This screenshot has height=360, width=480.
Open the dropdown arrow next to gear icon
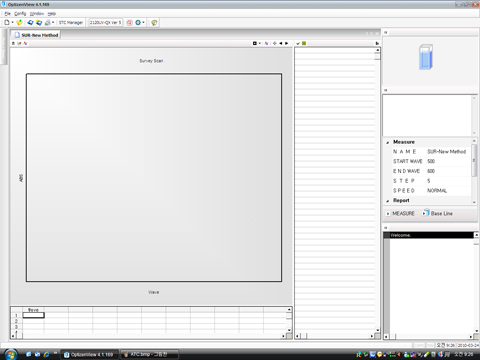(x=143, y=22)
